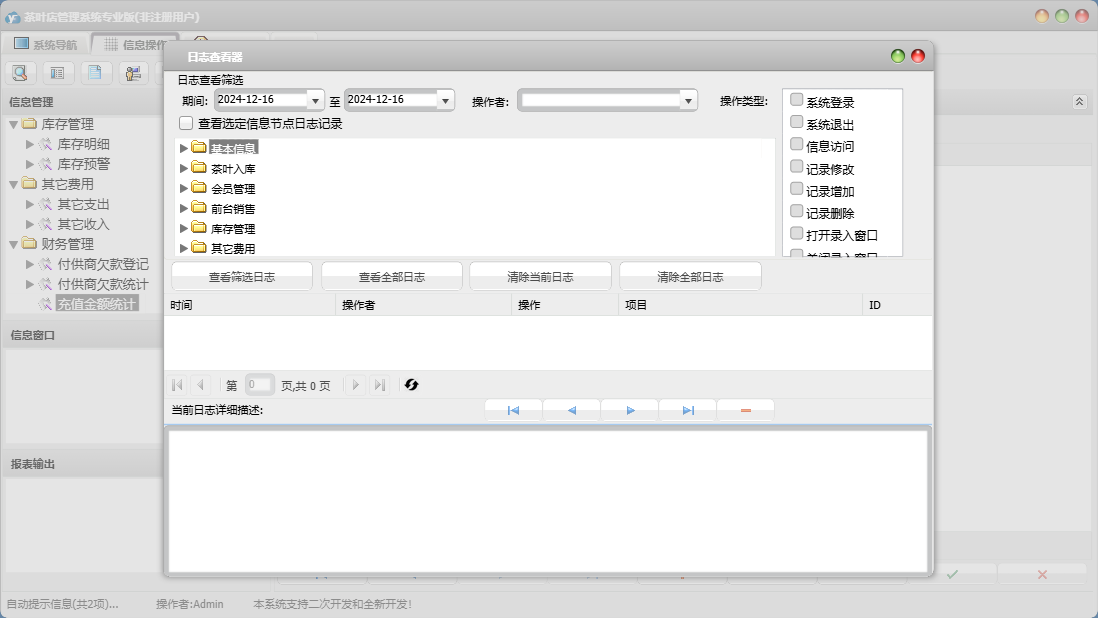Go to previous log detail record
1098x618 pixels.
tap(571, 410)
